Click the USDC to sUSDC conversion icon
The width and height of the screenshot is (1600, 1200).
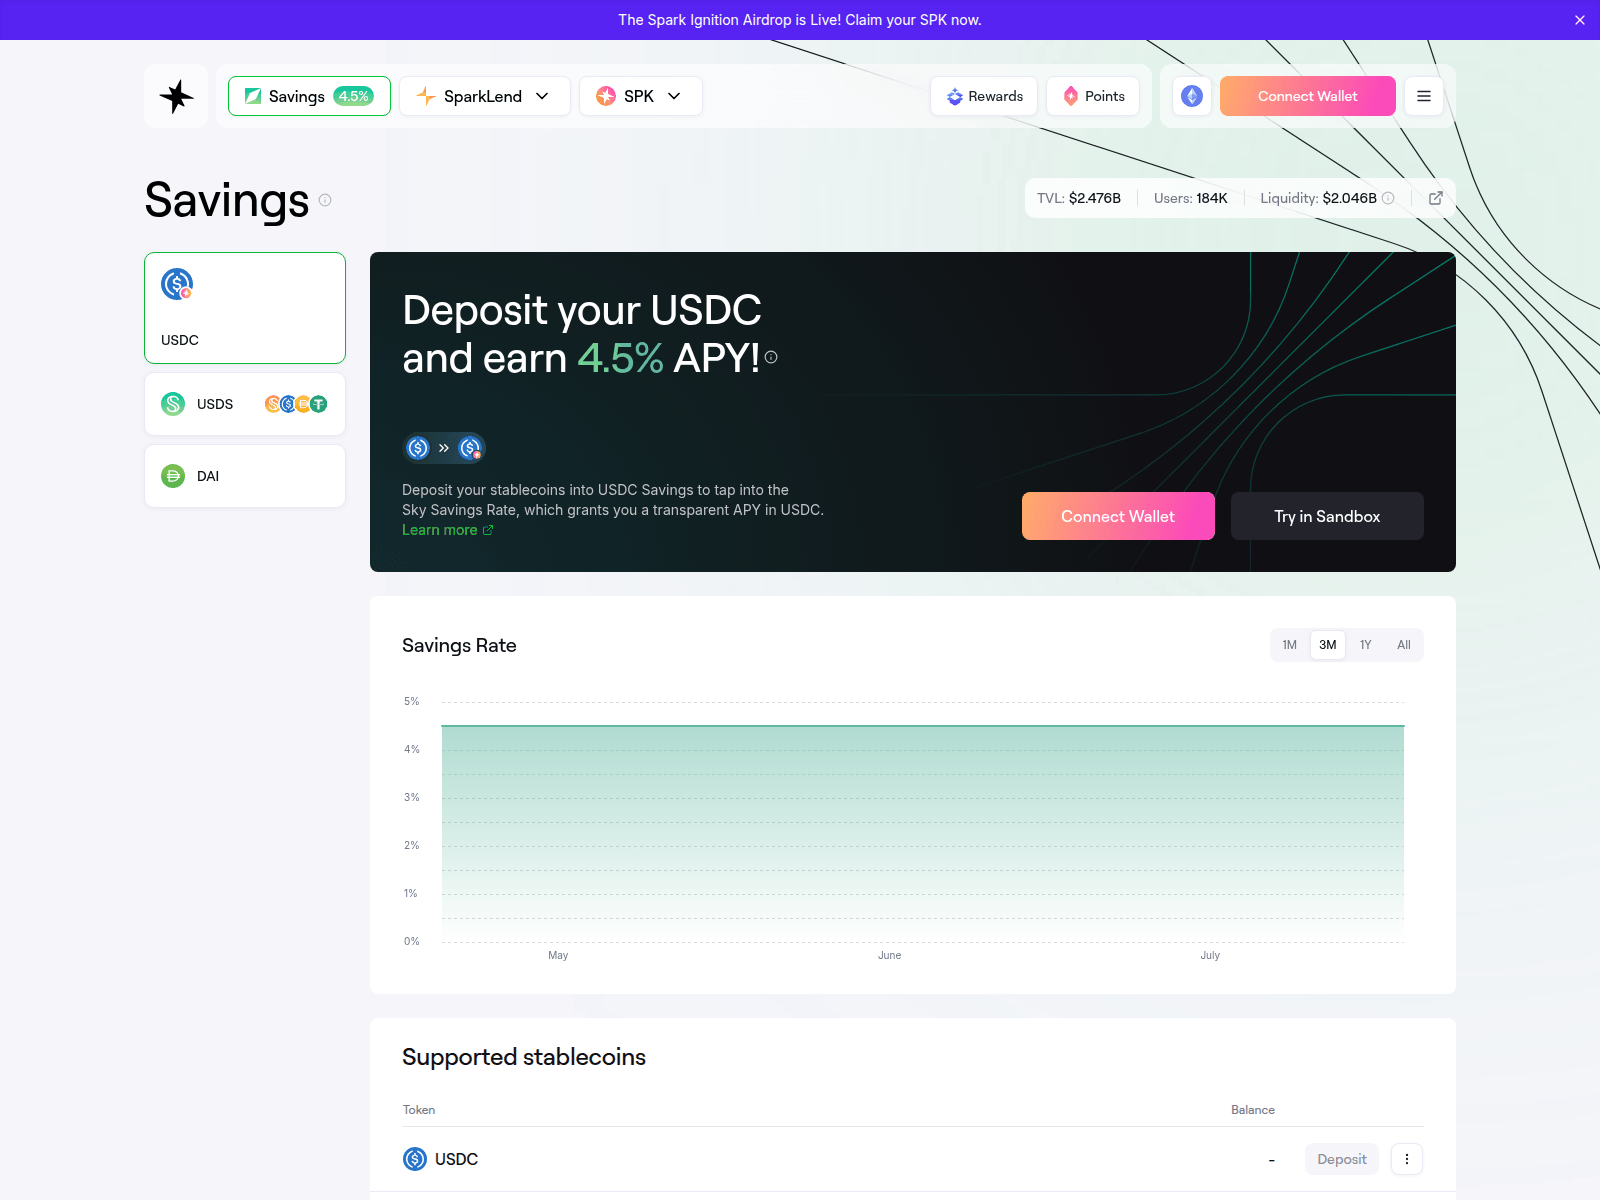pos(444,448)
